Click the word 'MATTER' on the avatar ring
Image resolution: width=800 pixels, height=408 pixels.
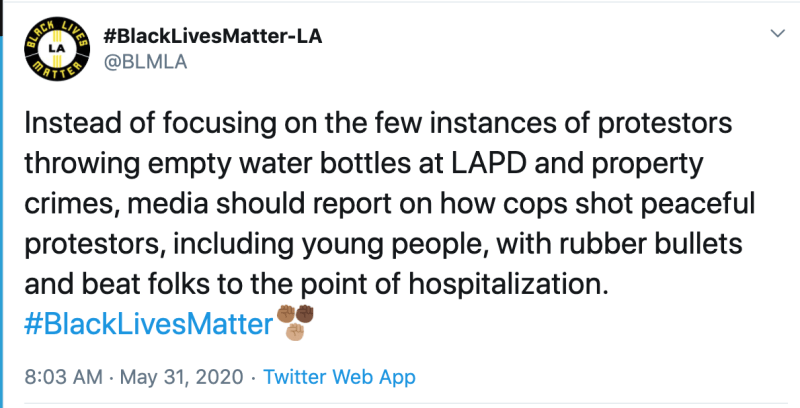(x=57, y=71)
